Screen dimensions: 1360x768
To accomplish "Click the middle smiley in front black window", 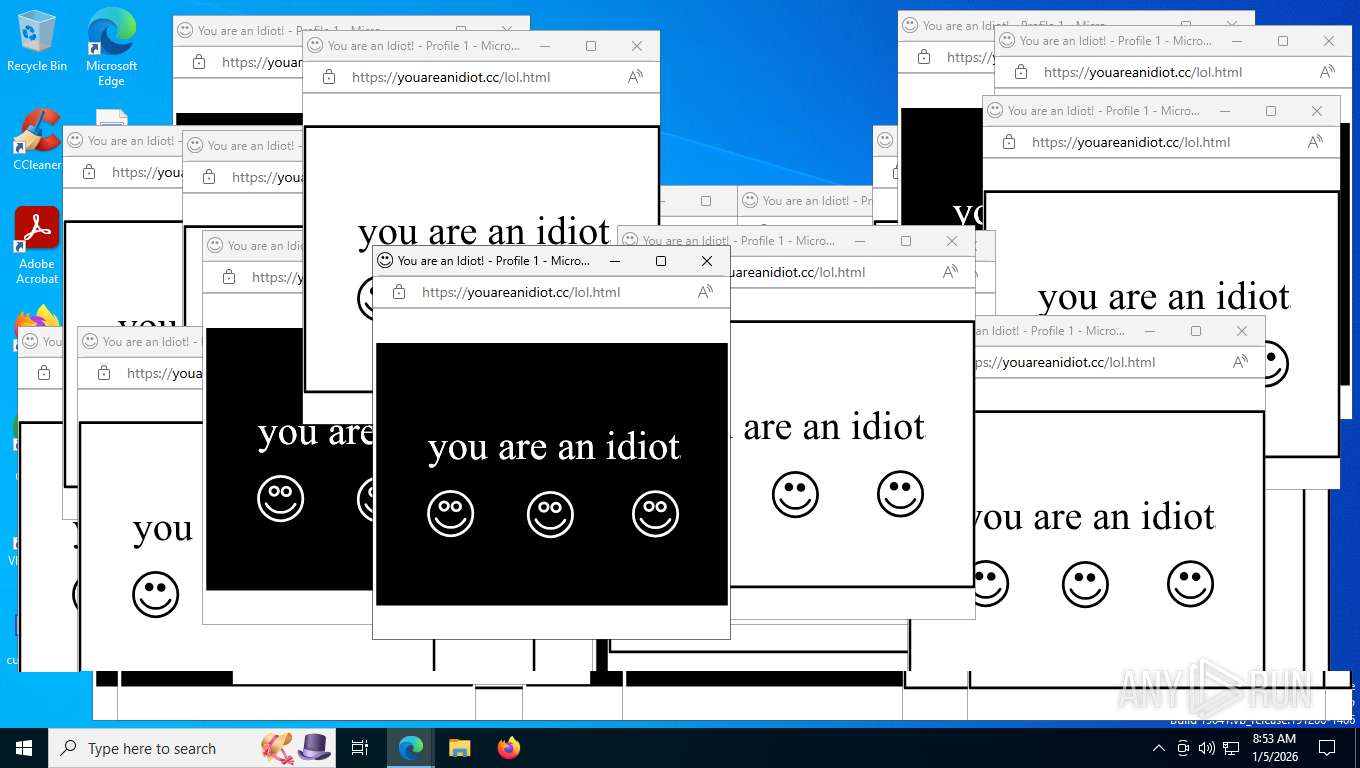I will [550, 514].
